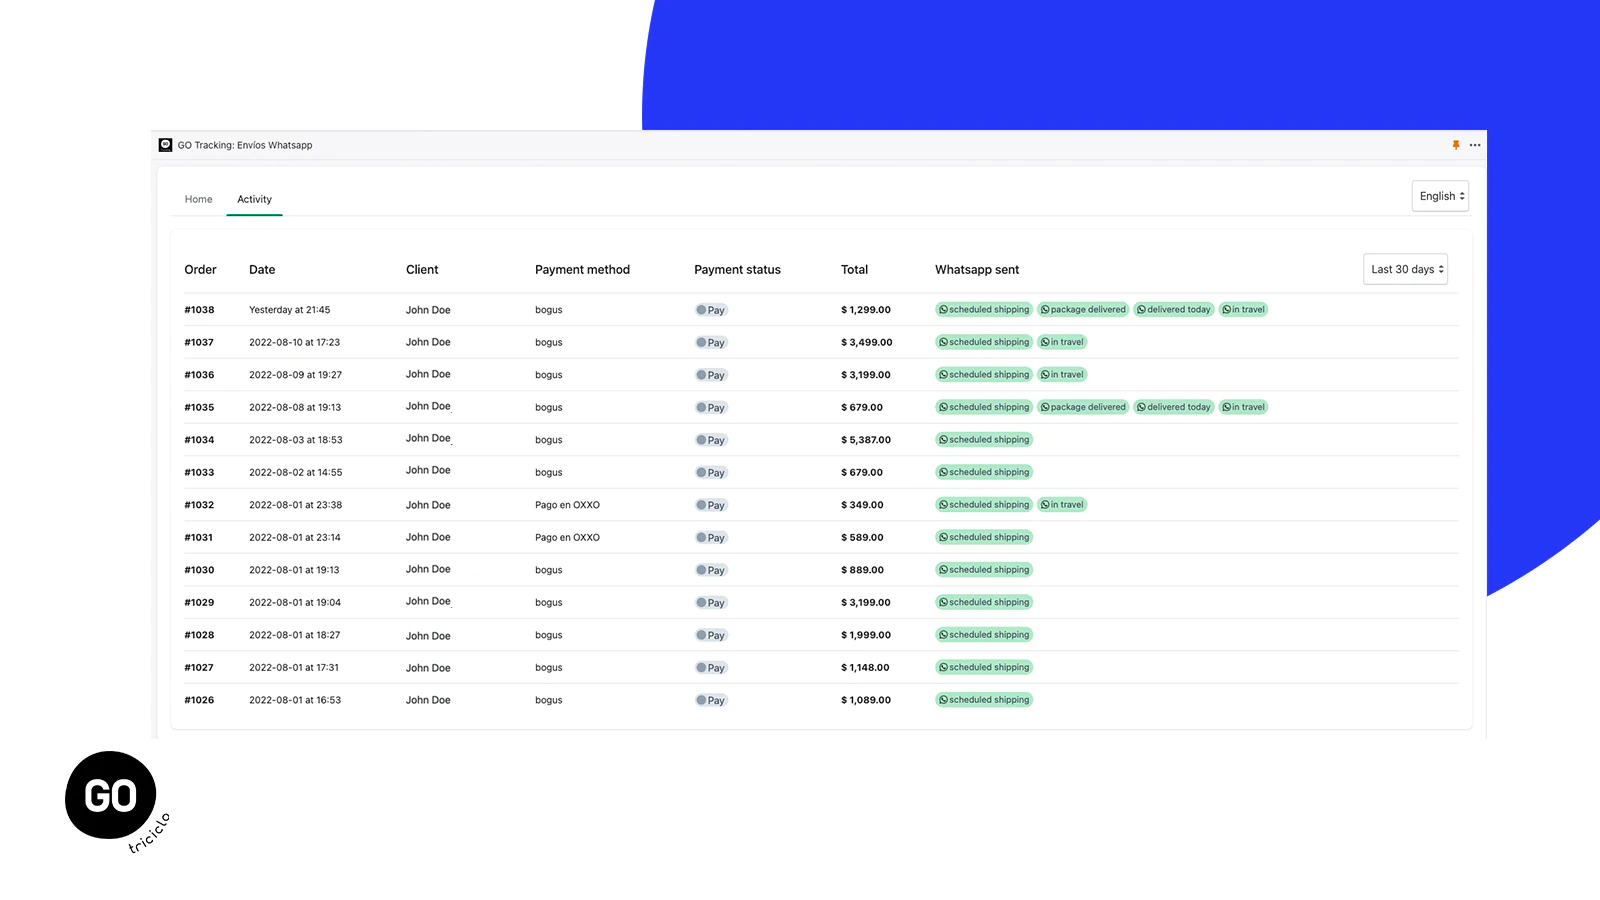Click the Date column header
The width and height of the screenshot is (1600, 900).
tap(262, 270)
